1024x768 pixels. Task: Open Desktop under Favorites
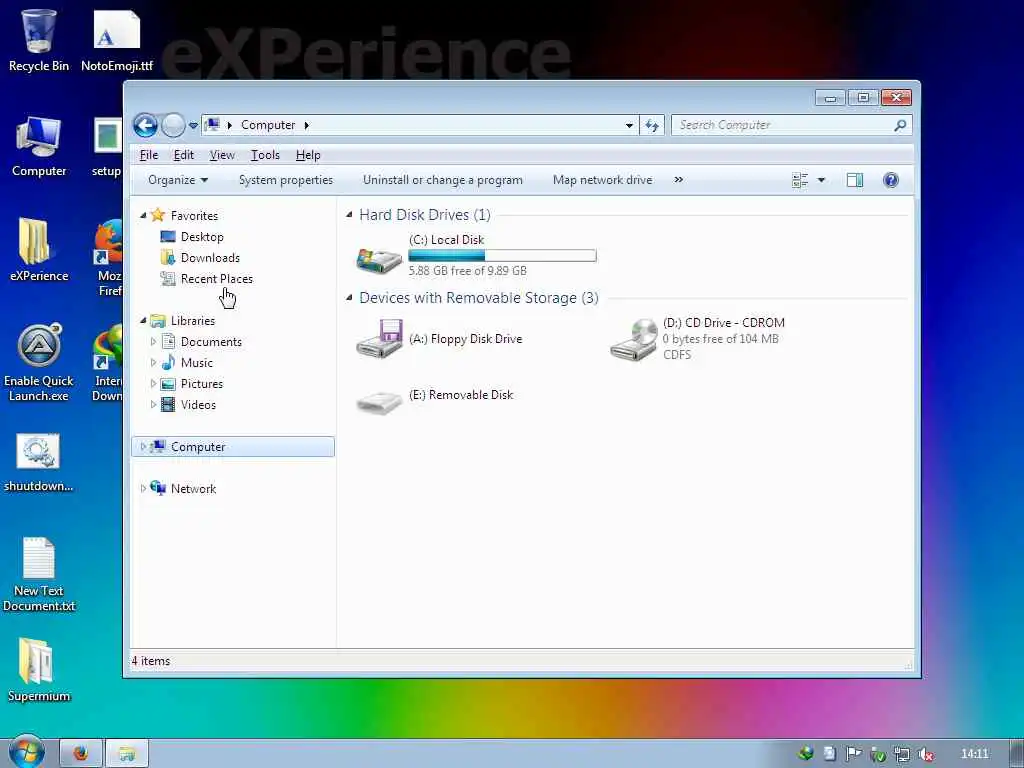(x=202, y=236)
